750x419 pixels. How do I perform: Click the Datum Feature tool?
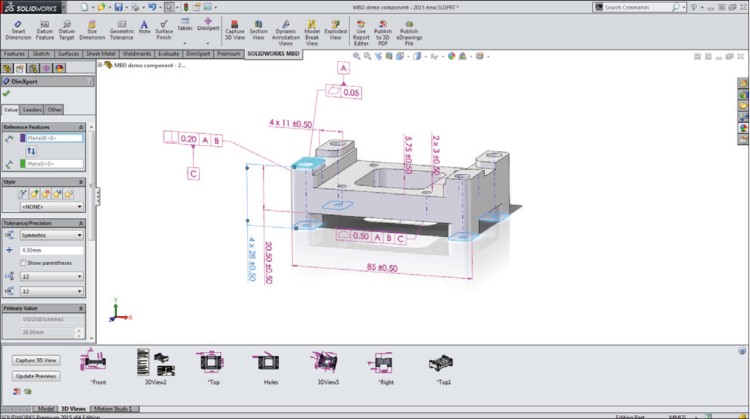tap(44, 28)
